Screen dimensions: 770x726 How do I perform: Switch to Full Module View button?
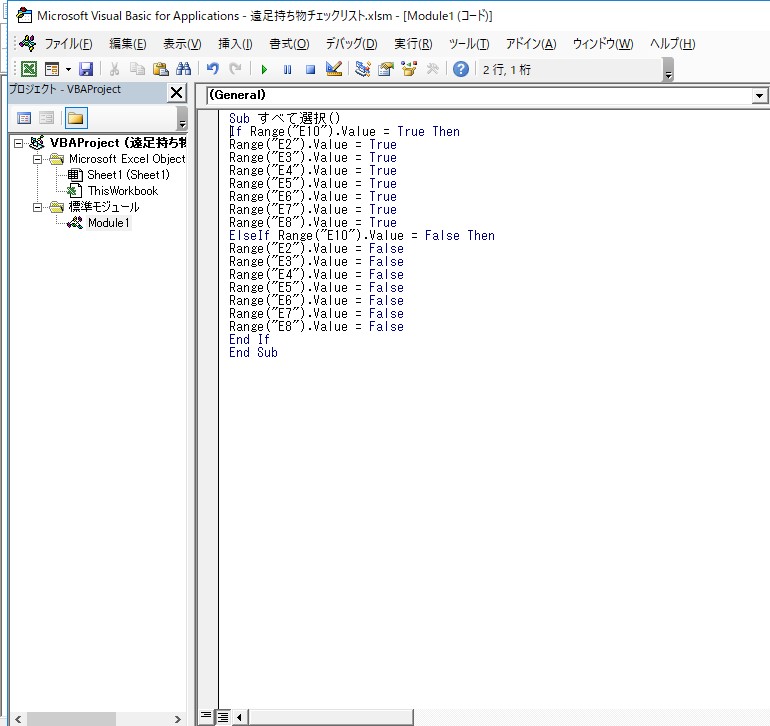coord(223,717)
